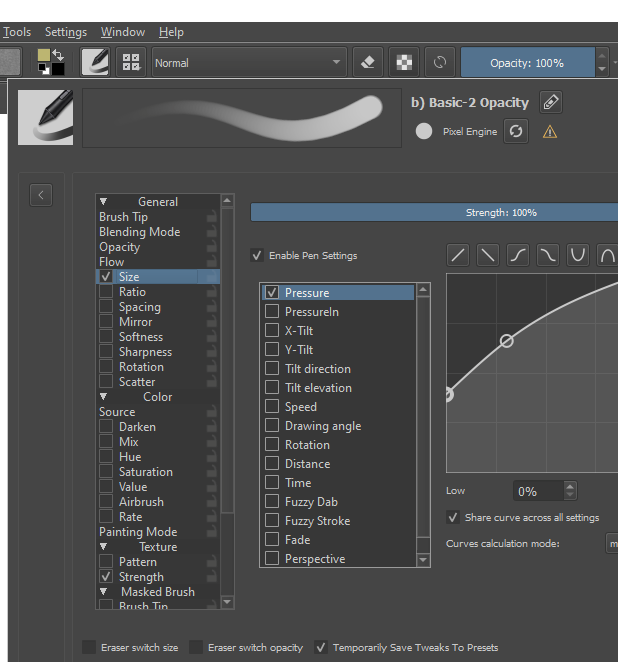Enable the Rotation option checkbox in General
618x662 pixels.
106,366
